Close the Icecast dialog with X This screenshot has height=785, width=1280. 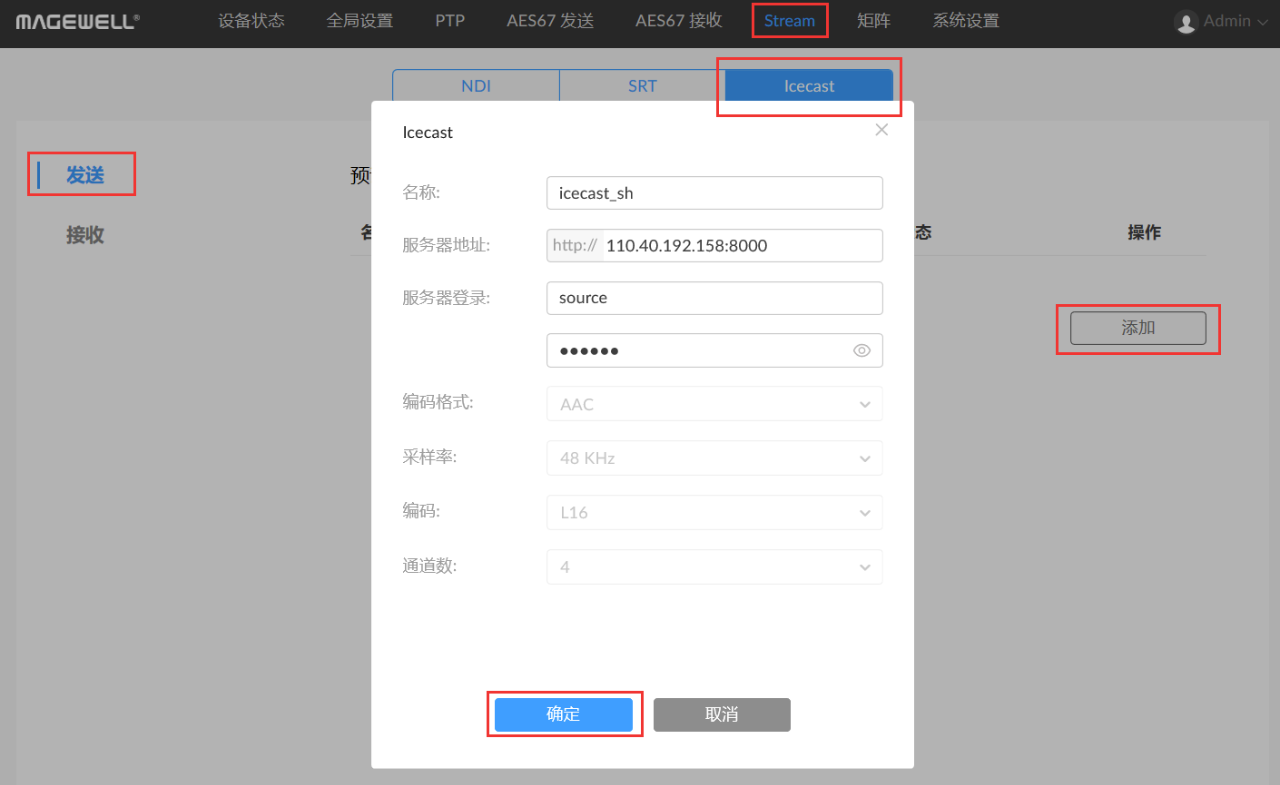(881, 130)
